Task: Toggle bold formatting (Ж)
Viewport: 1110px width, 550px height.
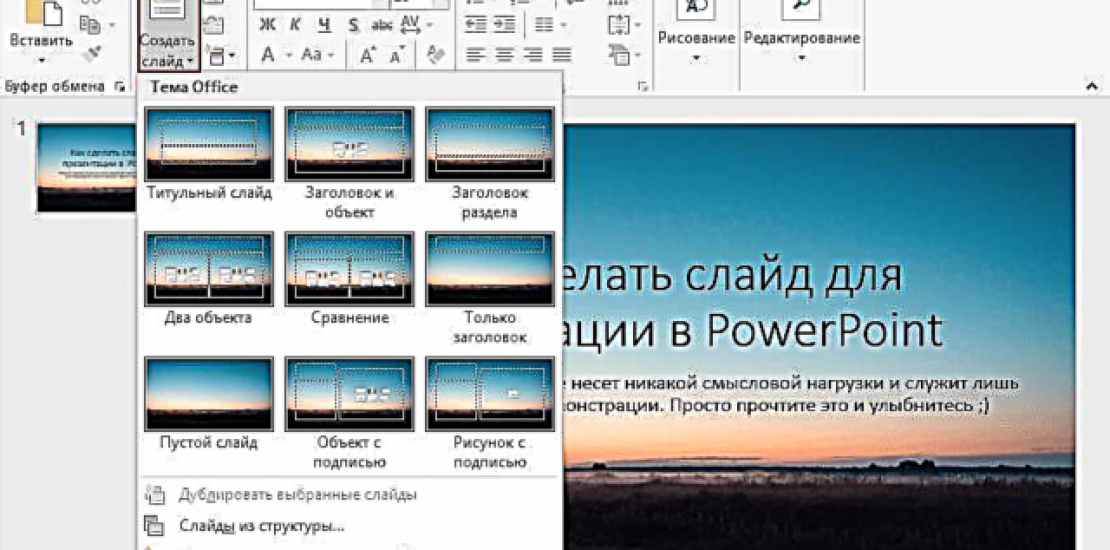Action: (x=267, y=24)
